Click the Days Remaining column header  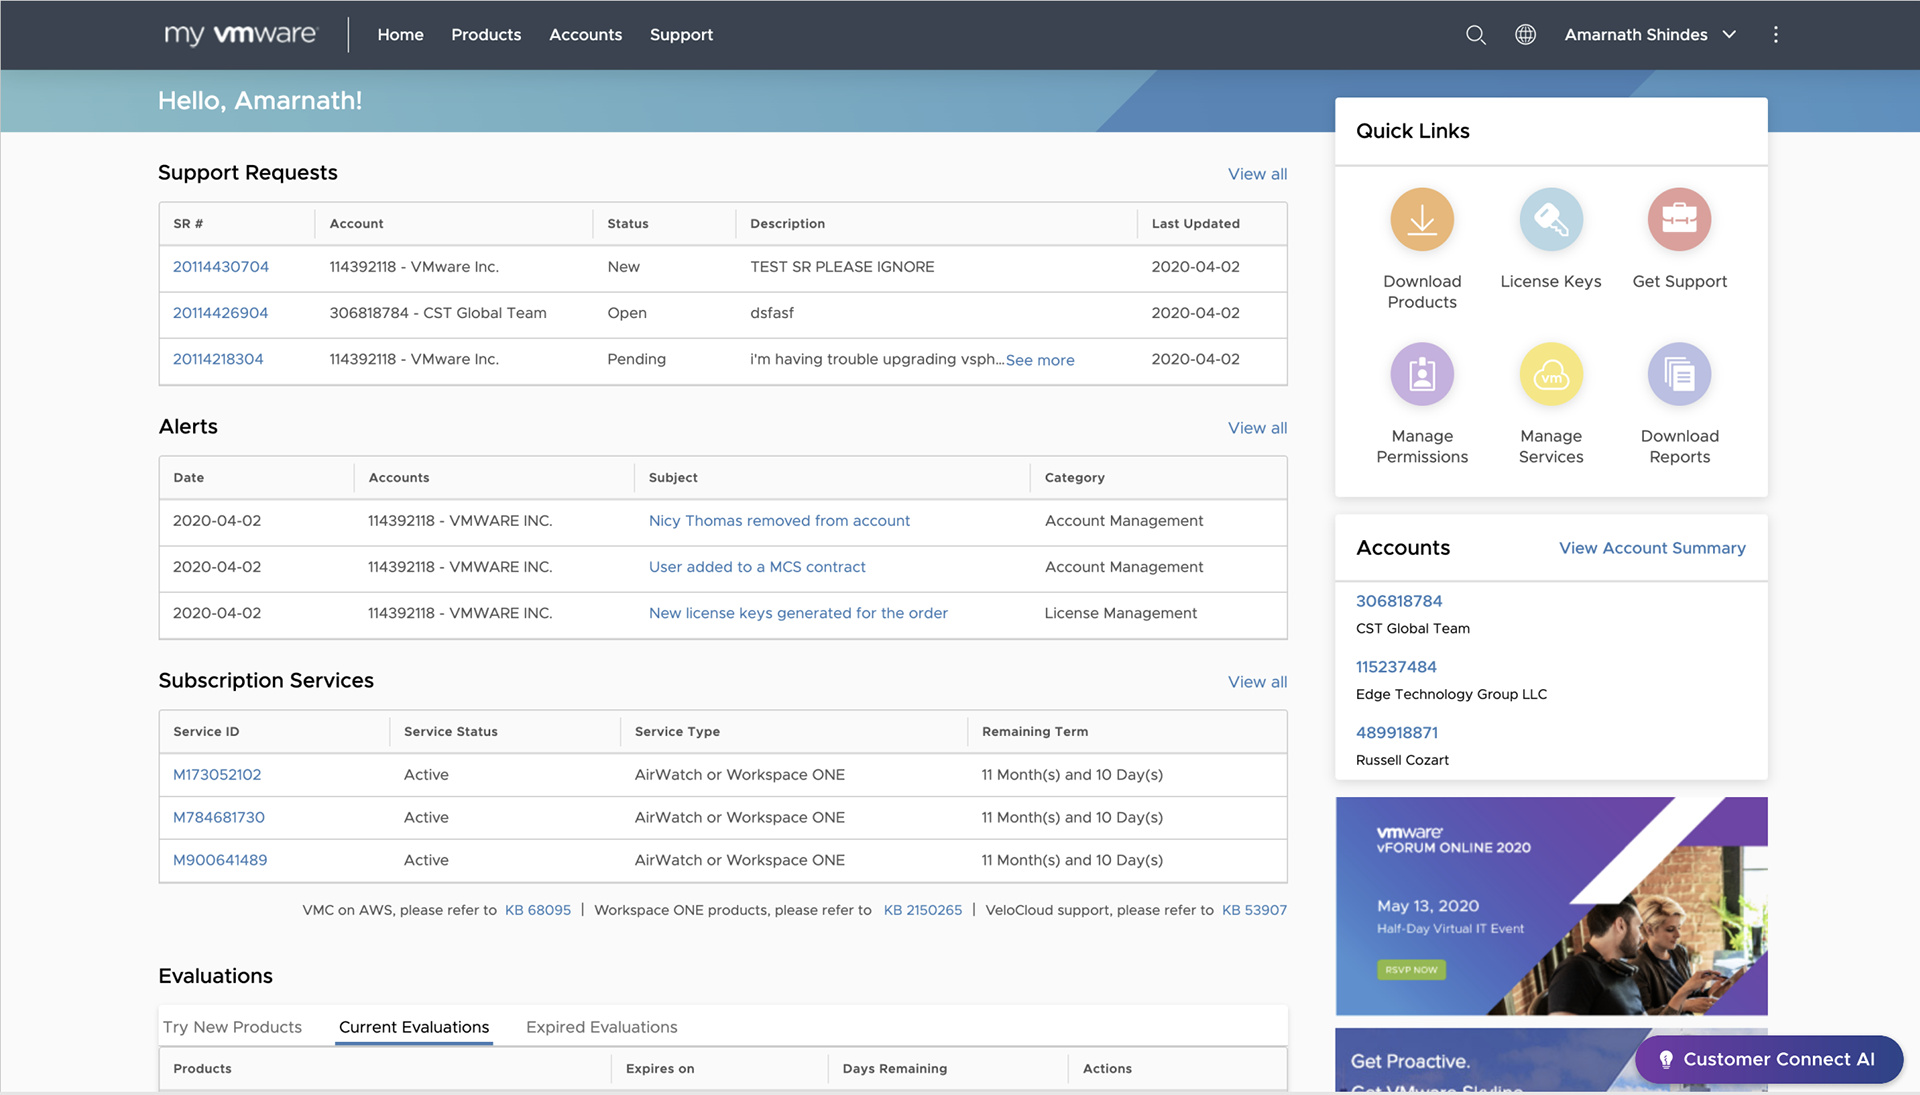pyautogui.click(x=894, y=1069)
